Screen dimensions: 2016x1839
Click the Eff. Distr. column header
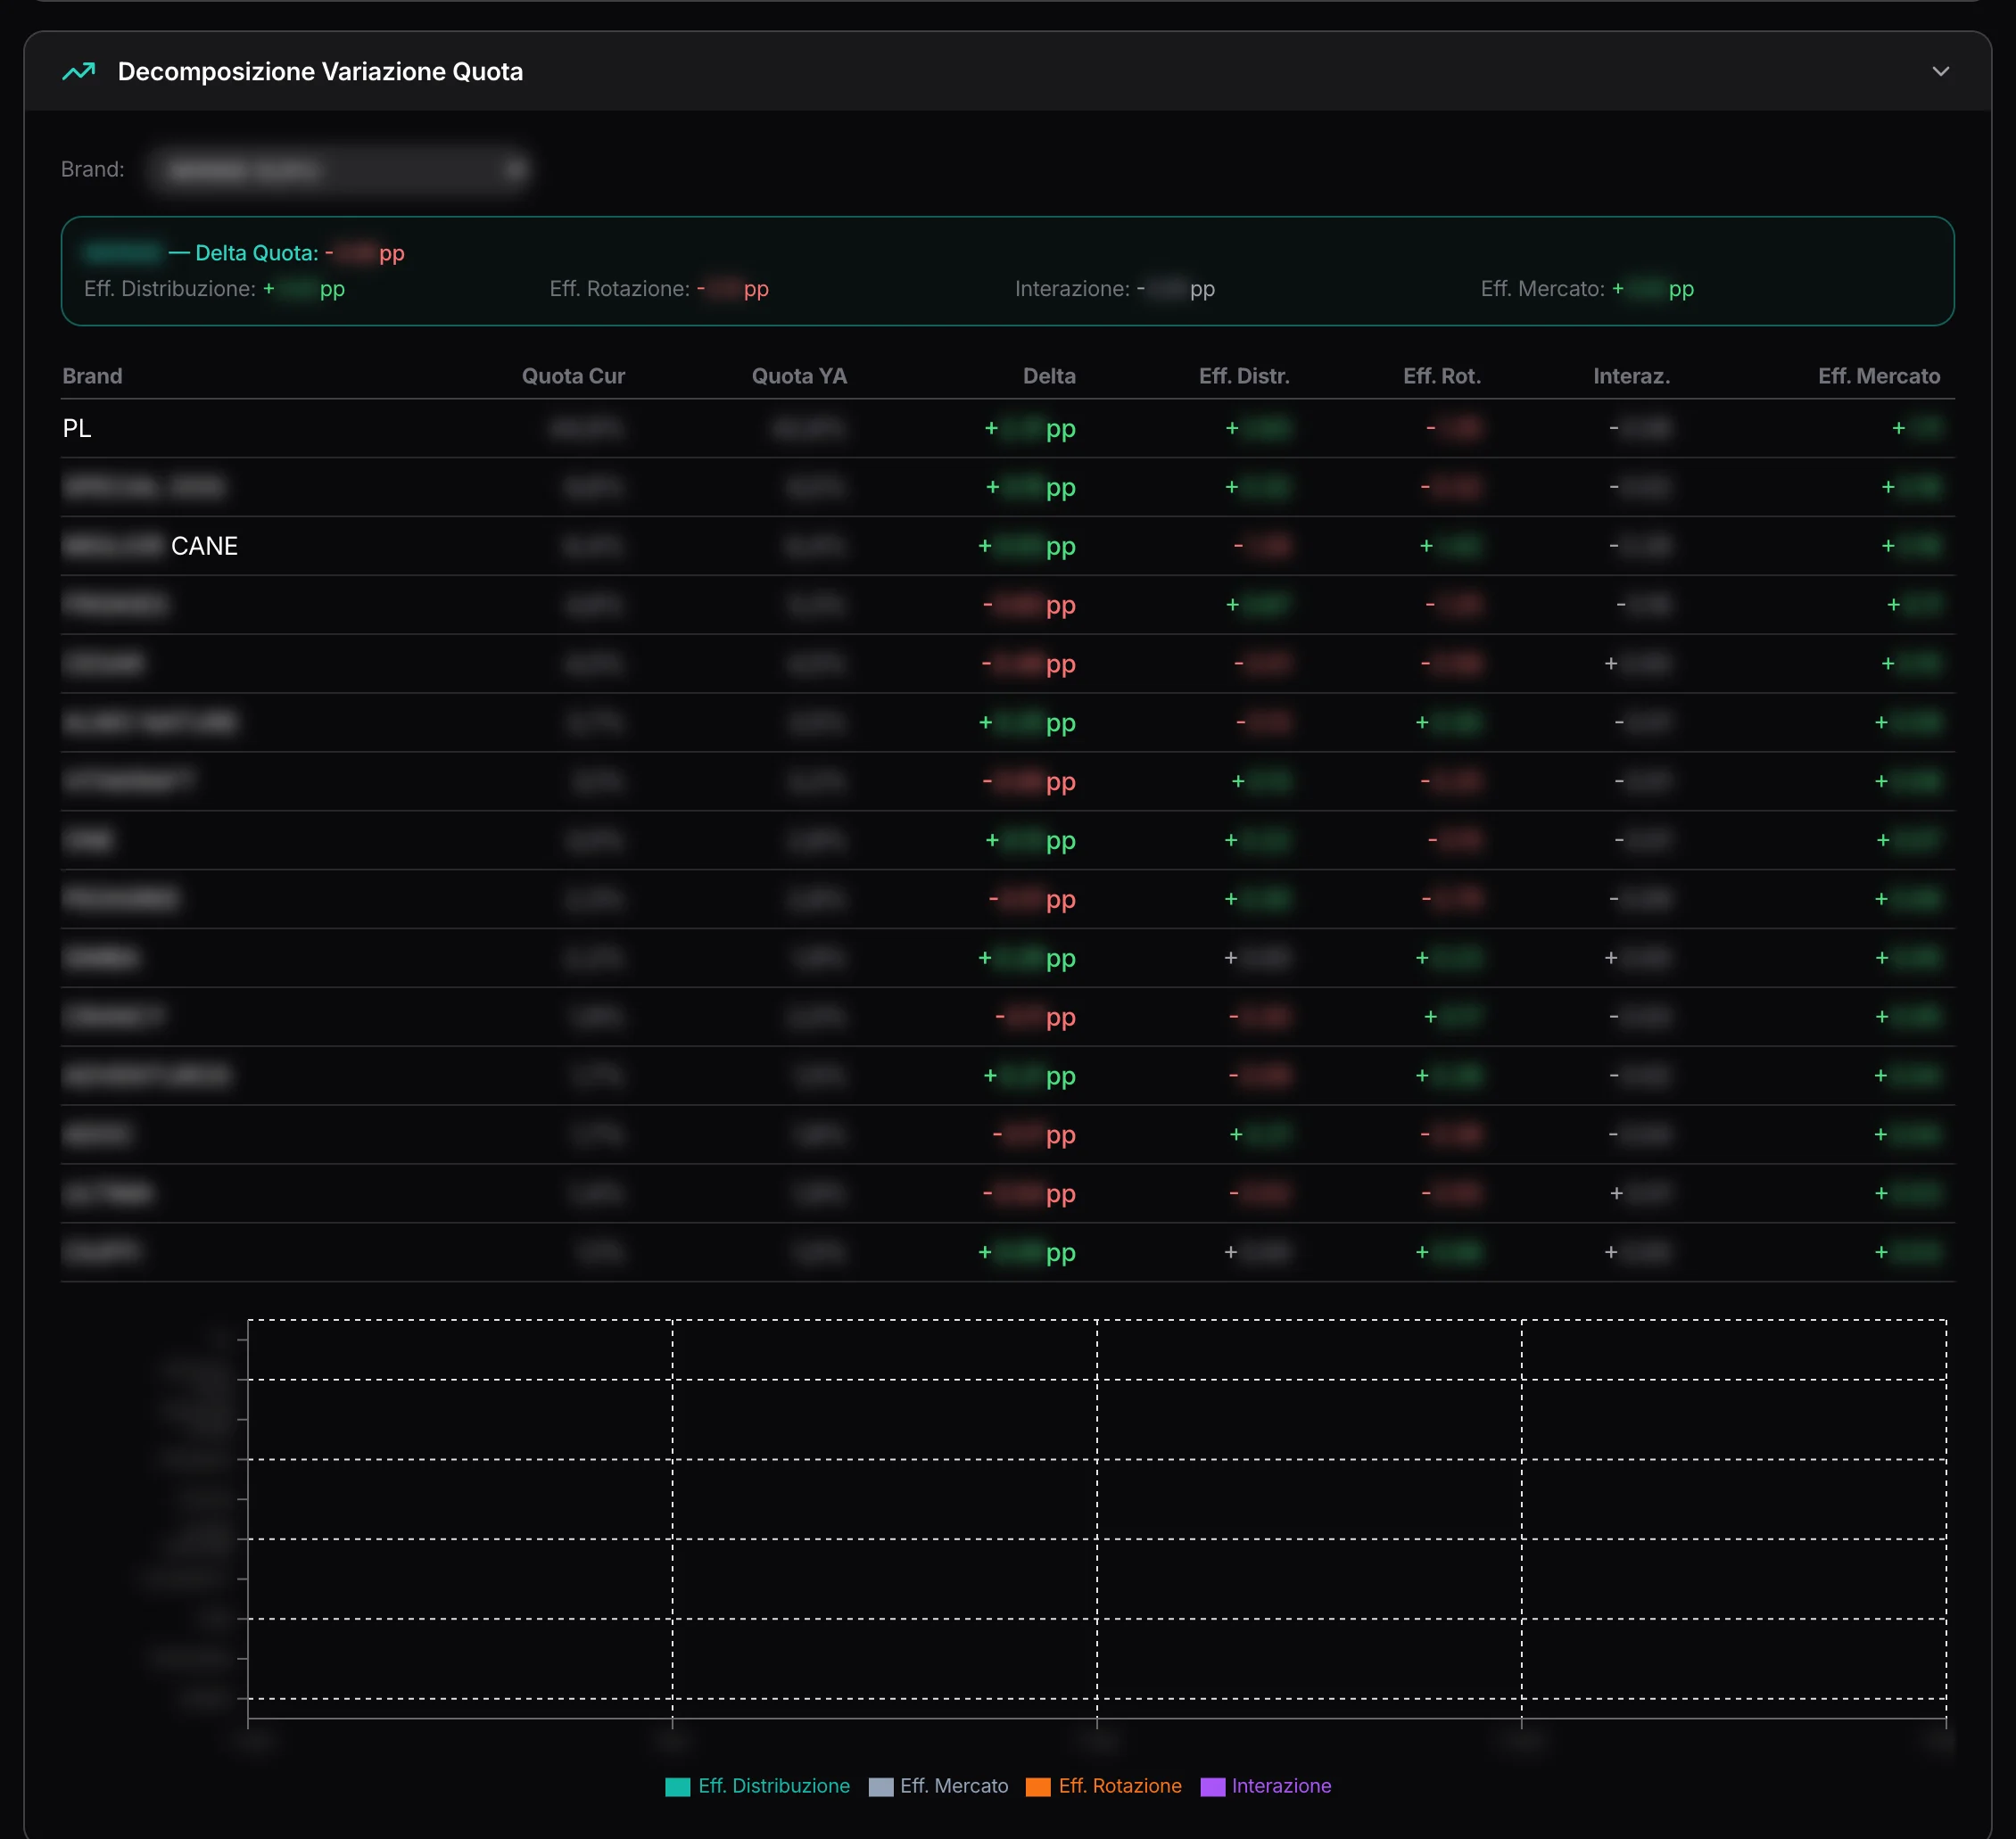[1244, 376]
